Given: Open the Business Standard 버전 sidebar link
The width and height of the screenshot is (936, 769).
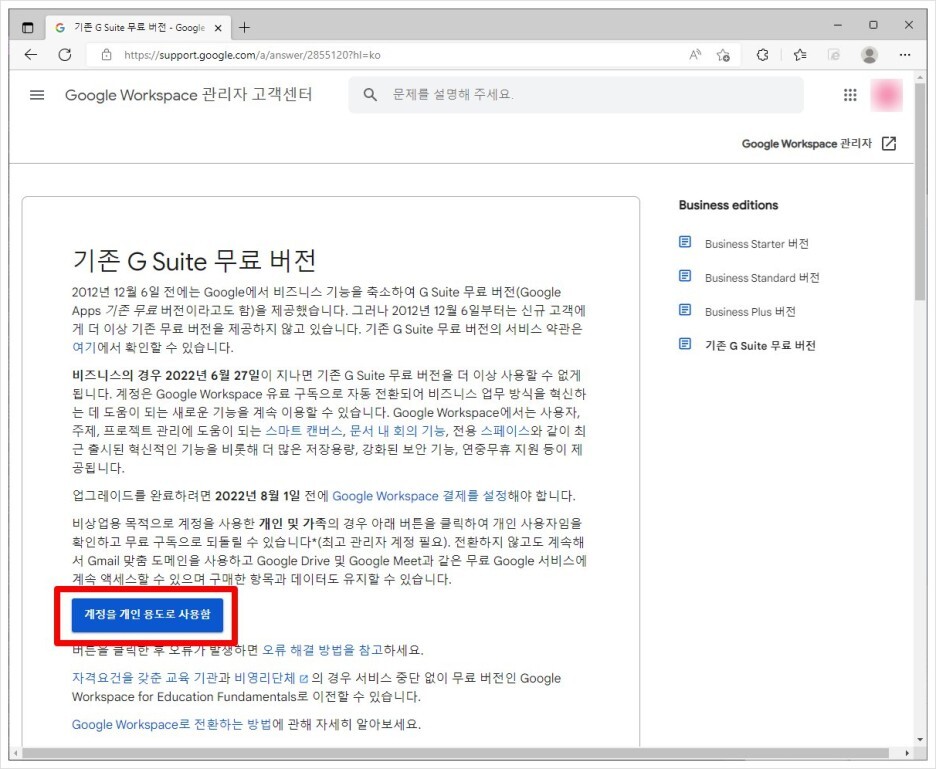Looking at the screenshot, I should [762, 278].
